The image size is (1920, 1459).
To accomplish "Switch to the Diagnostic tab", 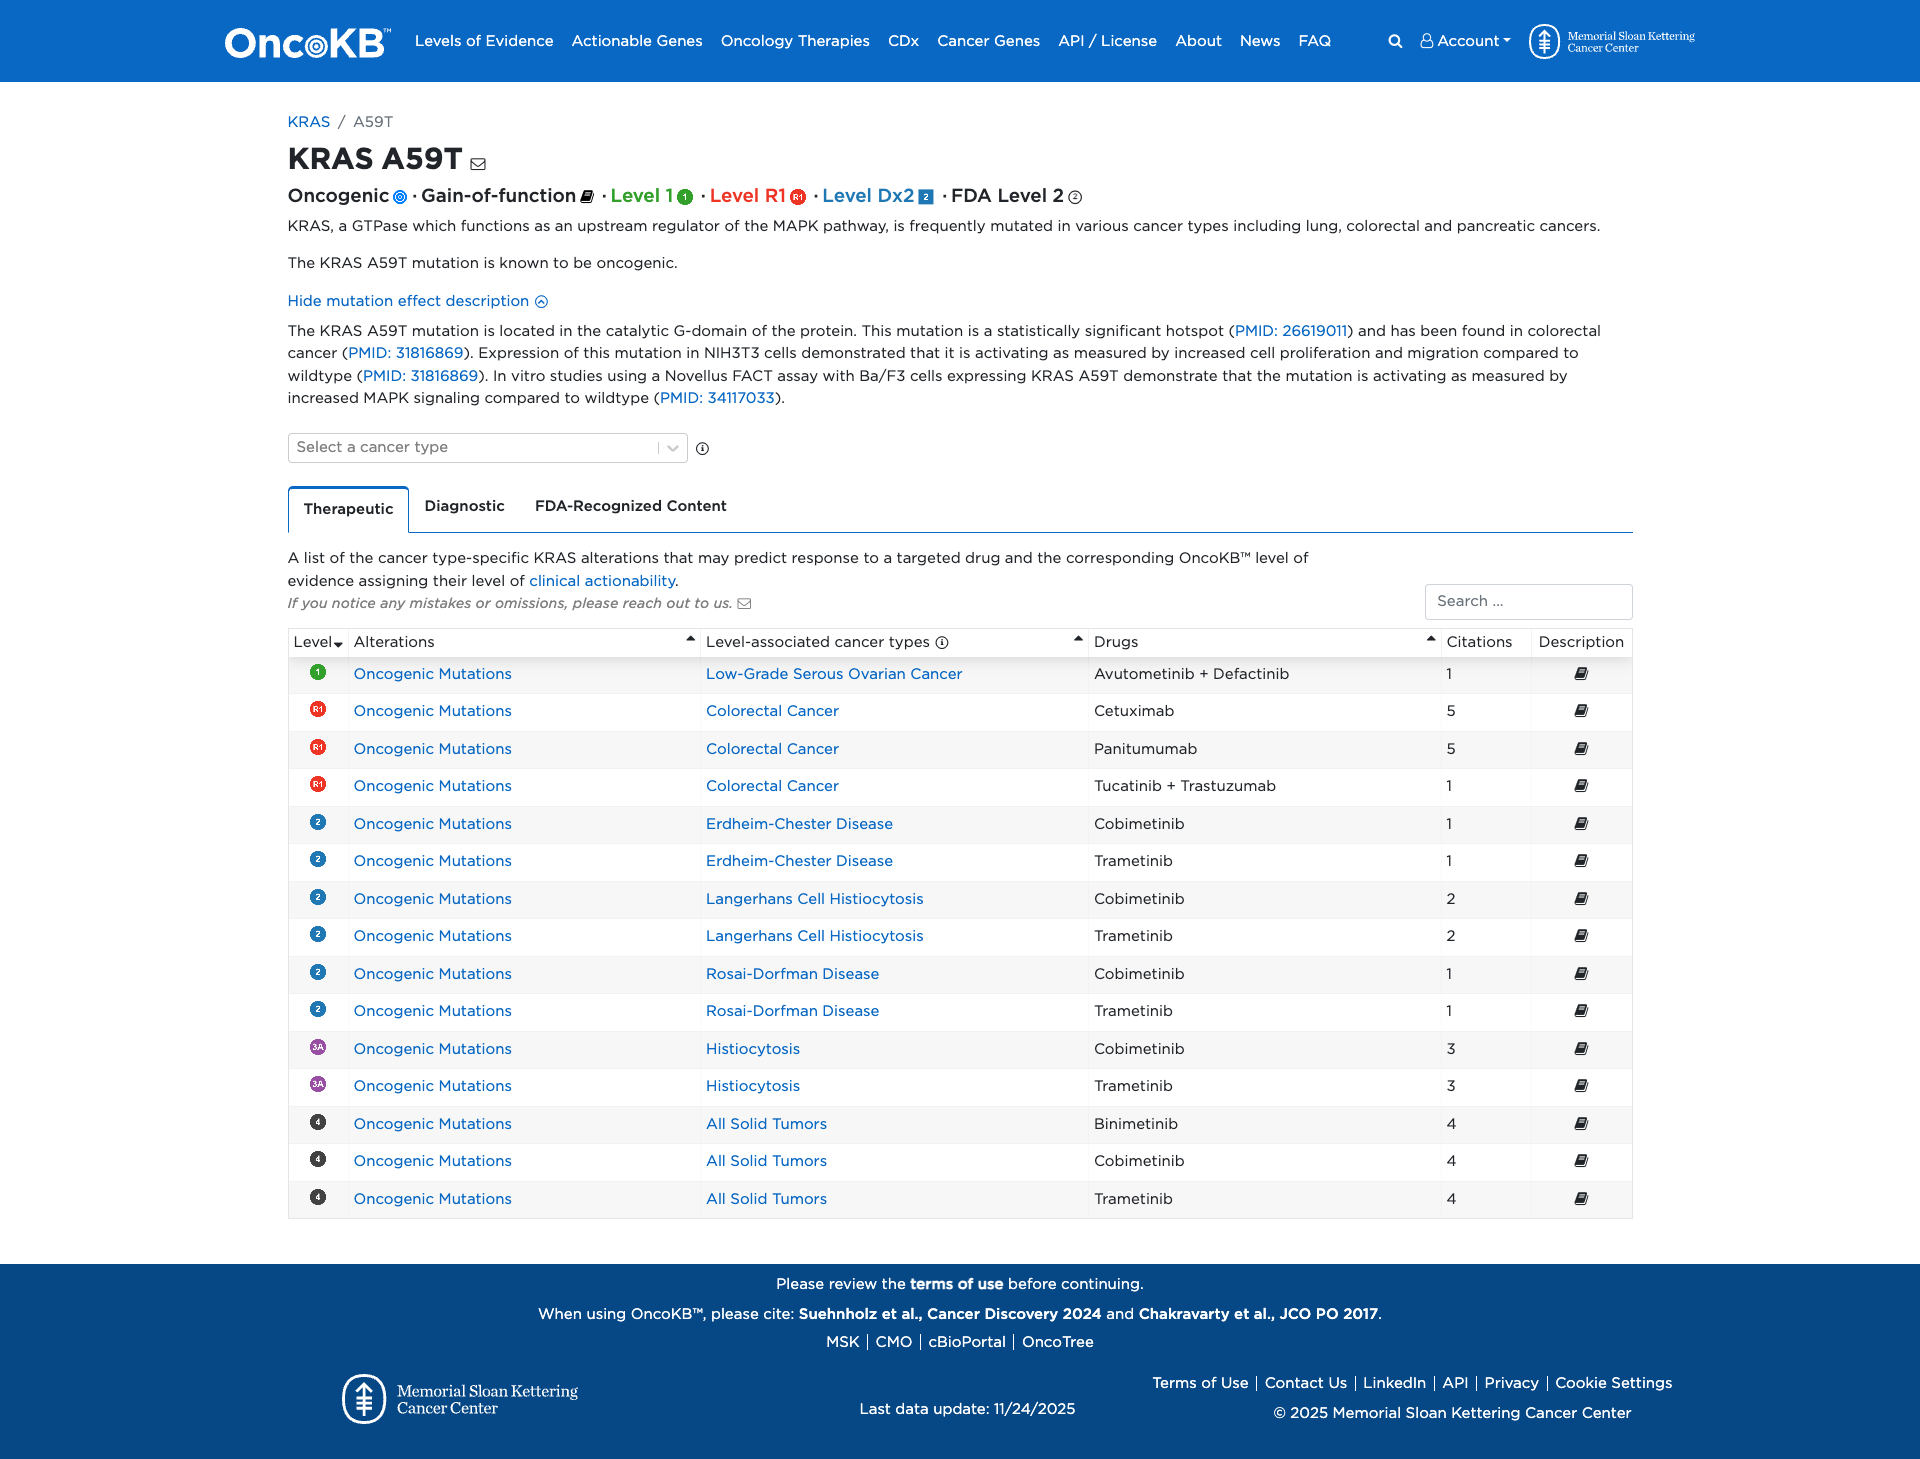I will tap(463, 506).
